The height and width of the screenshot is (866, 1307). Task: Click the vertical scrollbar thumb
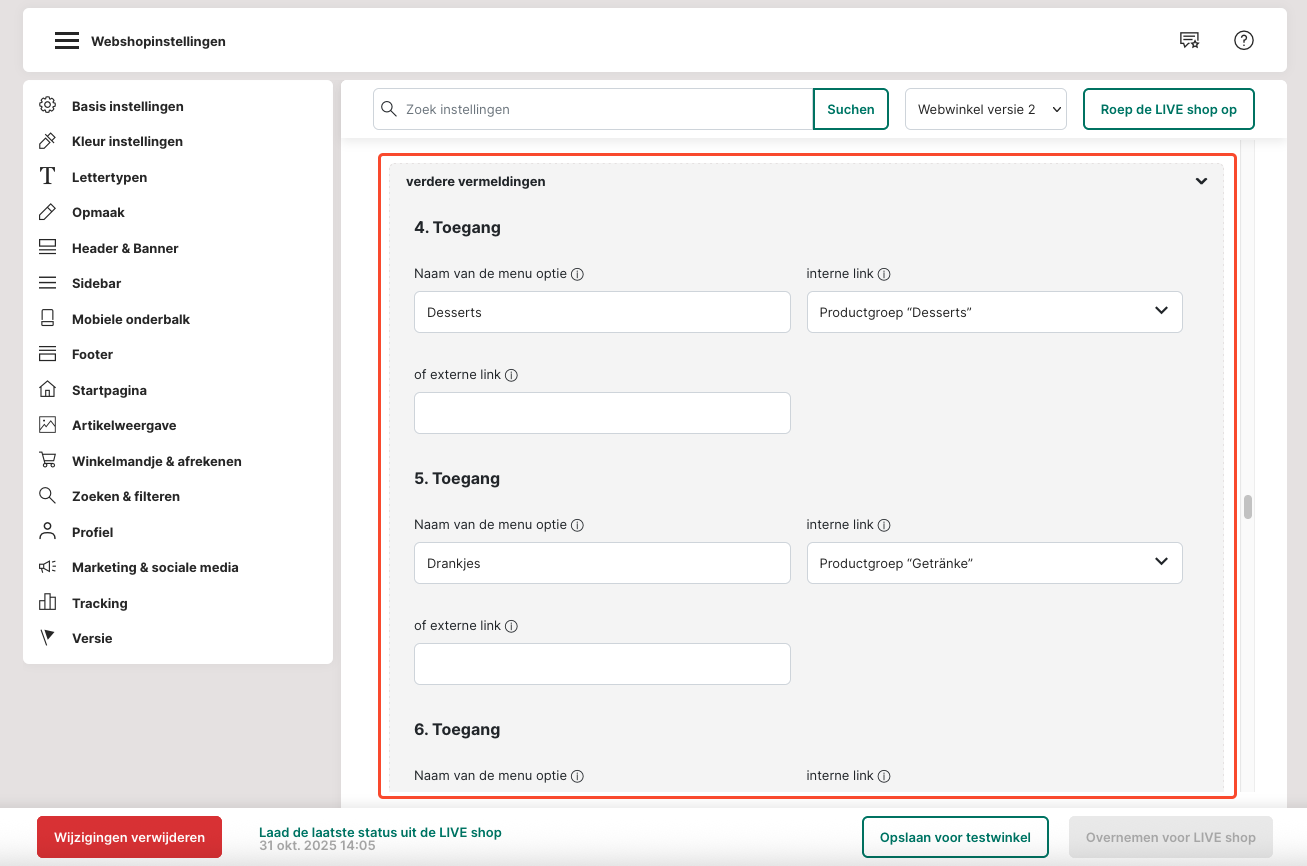point(1248,507)
